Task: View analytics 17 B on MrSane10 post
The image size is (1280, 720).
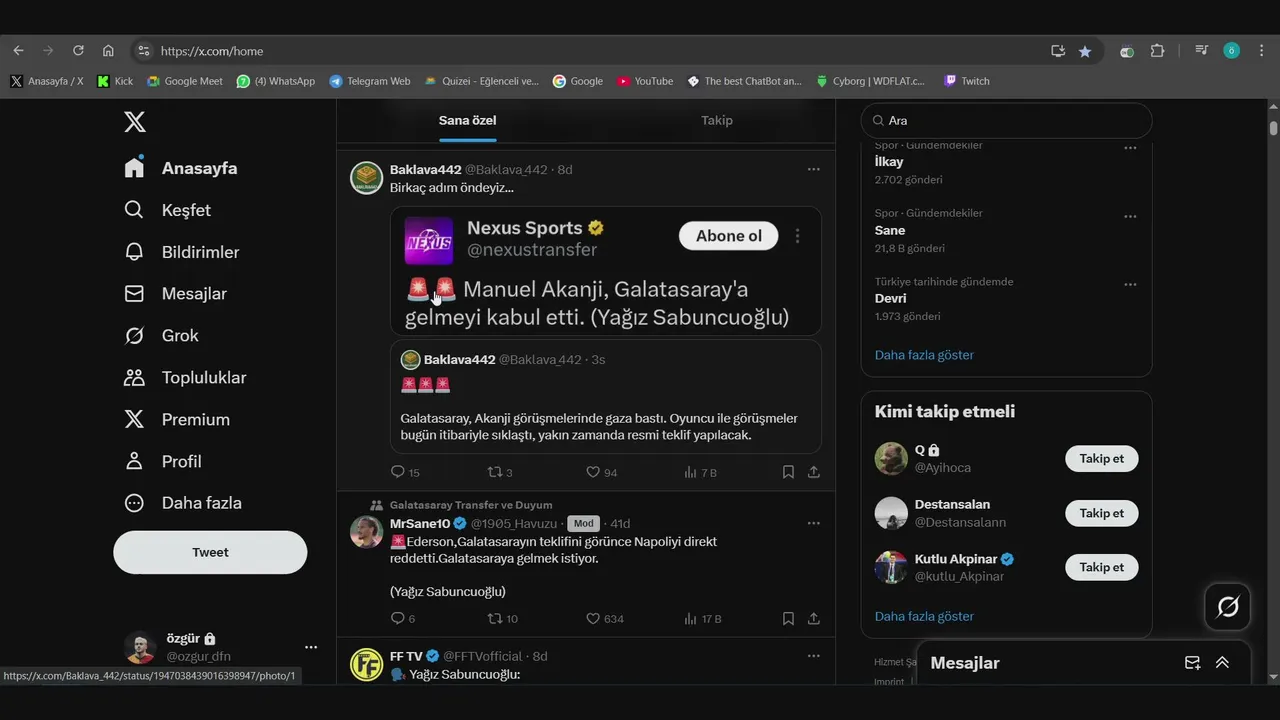Action: point(702,618)
